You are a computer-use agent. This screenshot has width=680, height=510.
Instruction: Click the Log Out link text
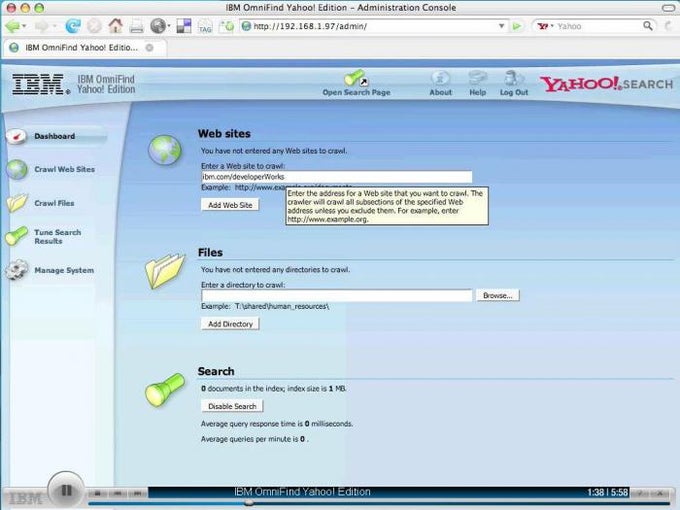coord(514,92)
